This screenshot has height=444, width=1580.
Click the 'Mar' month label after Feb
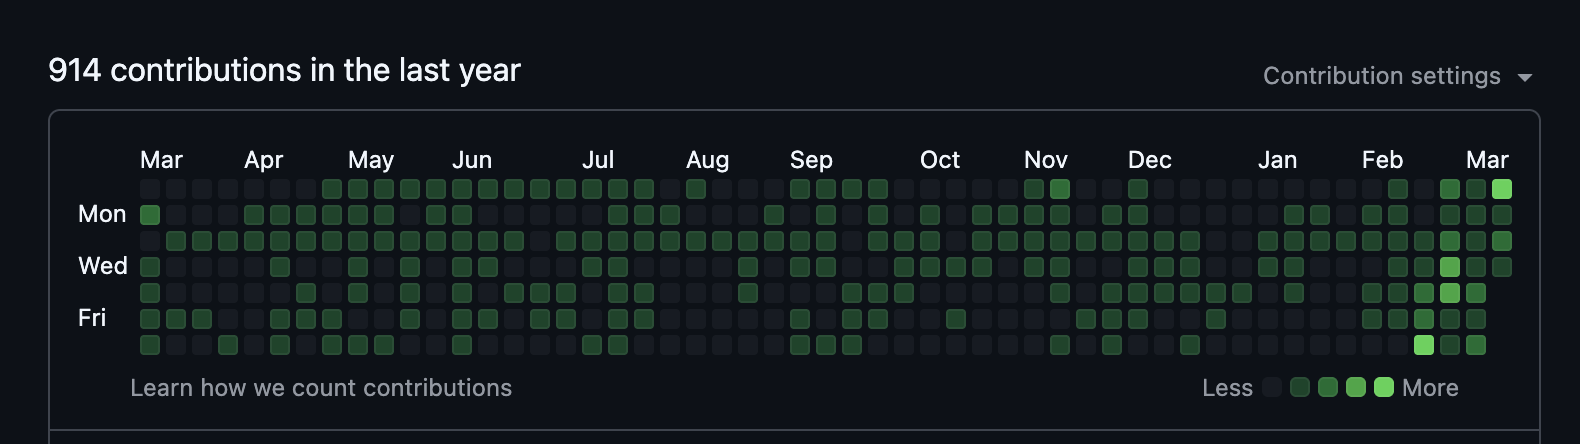coord(1487,160)
